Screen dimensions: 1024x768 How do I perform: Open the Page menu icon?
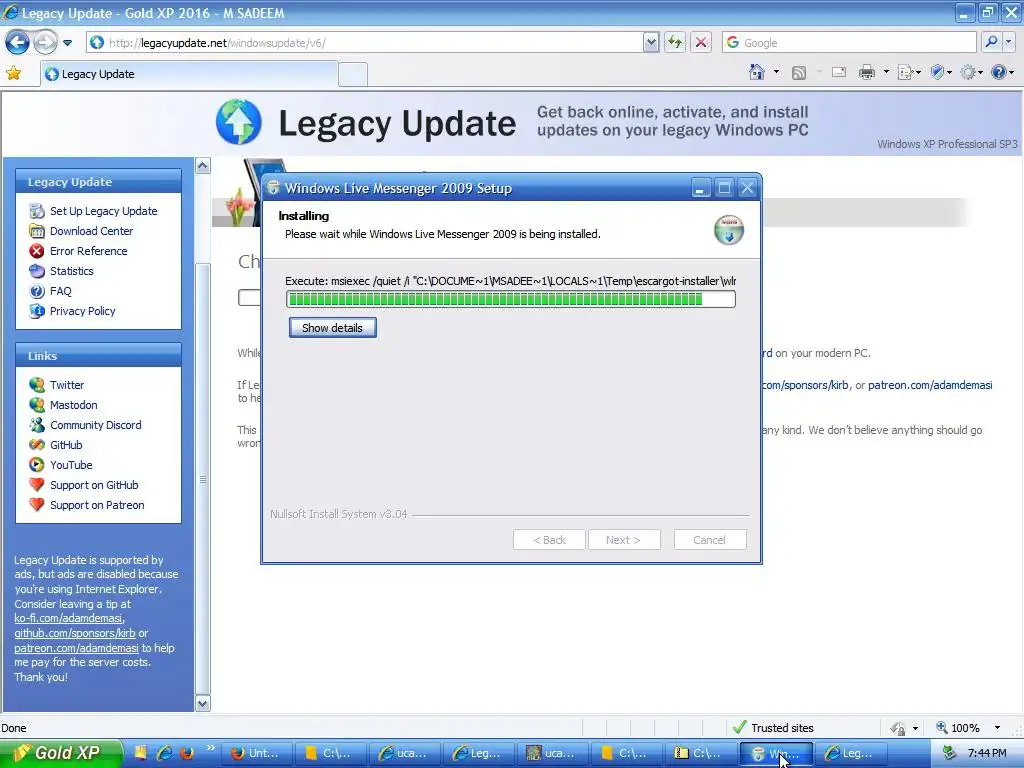click(x=906, y=72)
